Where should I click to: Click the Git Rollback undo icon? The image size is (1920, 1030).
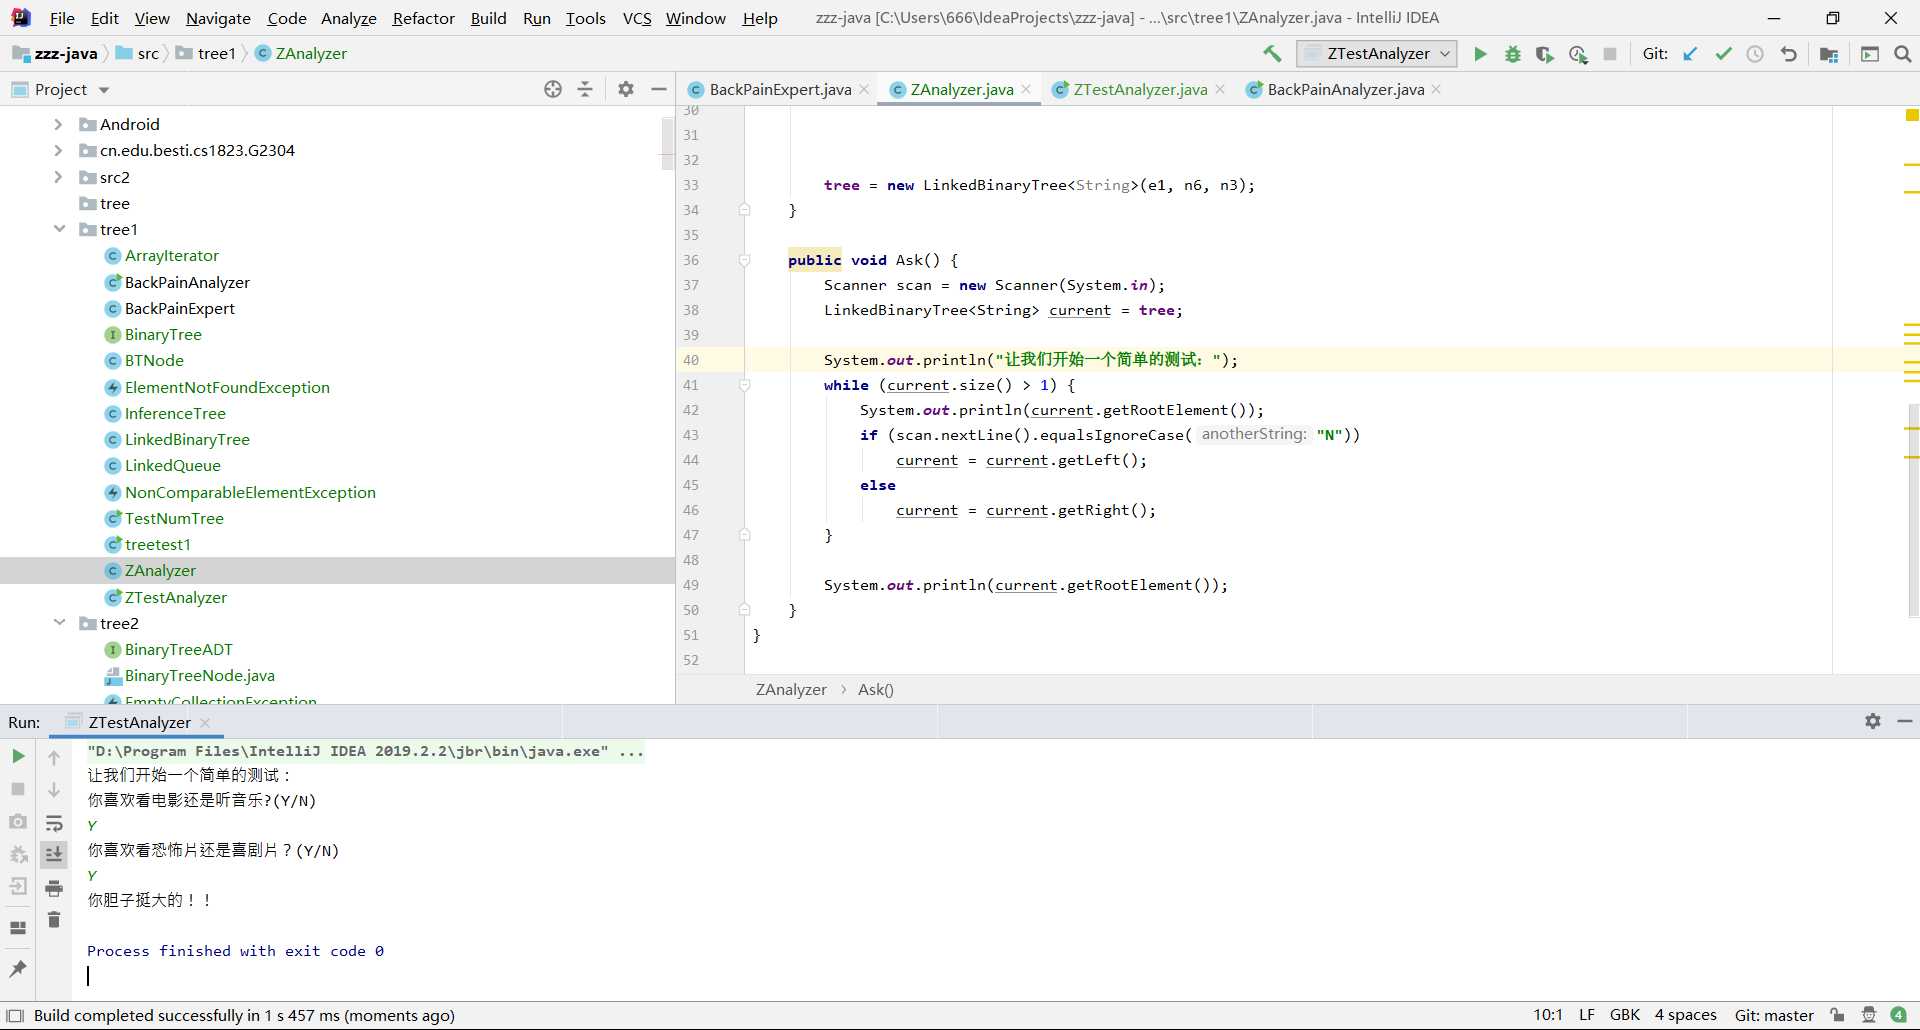(x=1788, y=54)
